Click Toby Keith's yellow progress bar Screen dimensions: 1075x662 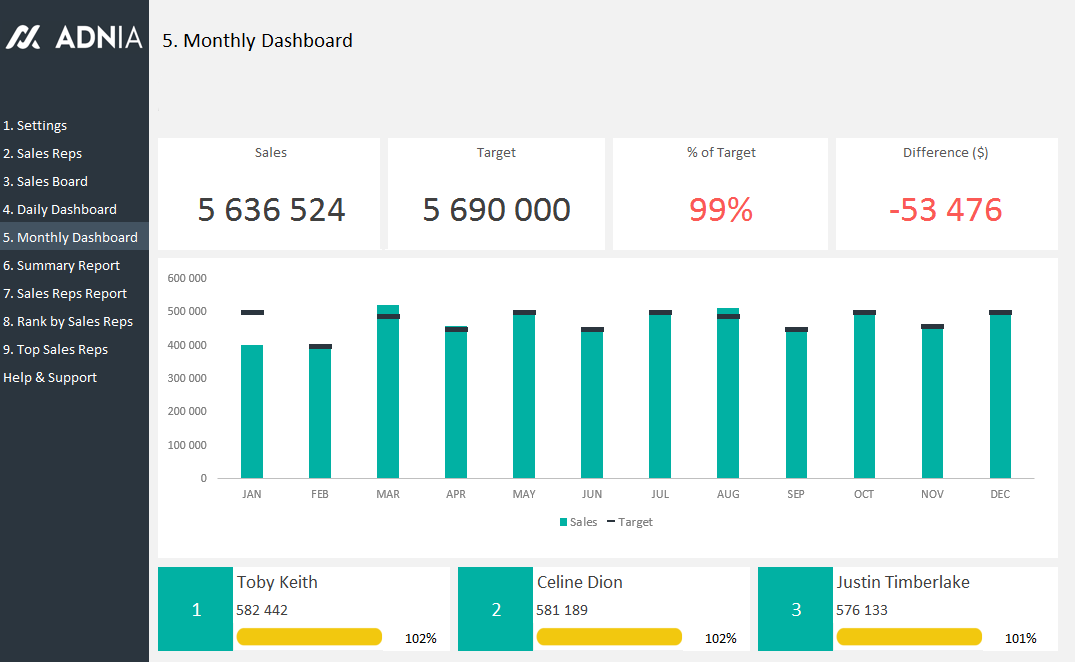309,637
